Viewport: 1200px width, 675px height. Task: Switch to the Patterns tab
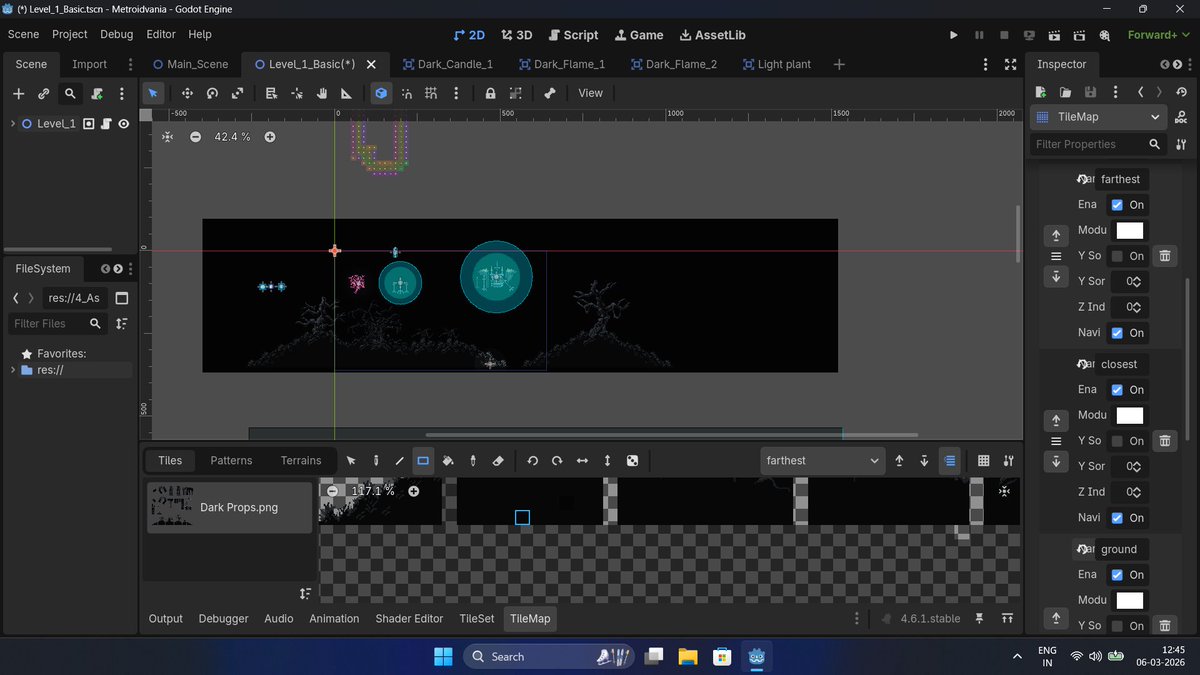click(231, 461)
